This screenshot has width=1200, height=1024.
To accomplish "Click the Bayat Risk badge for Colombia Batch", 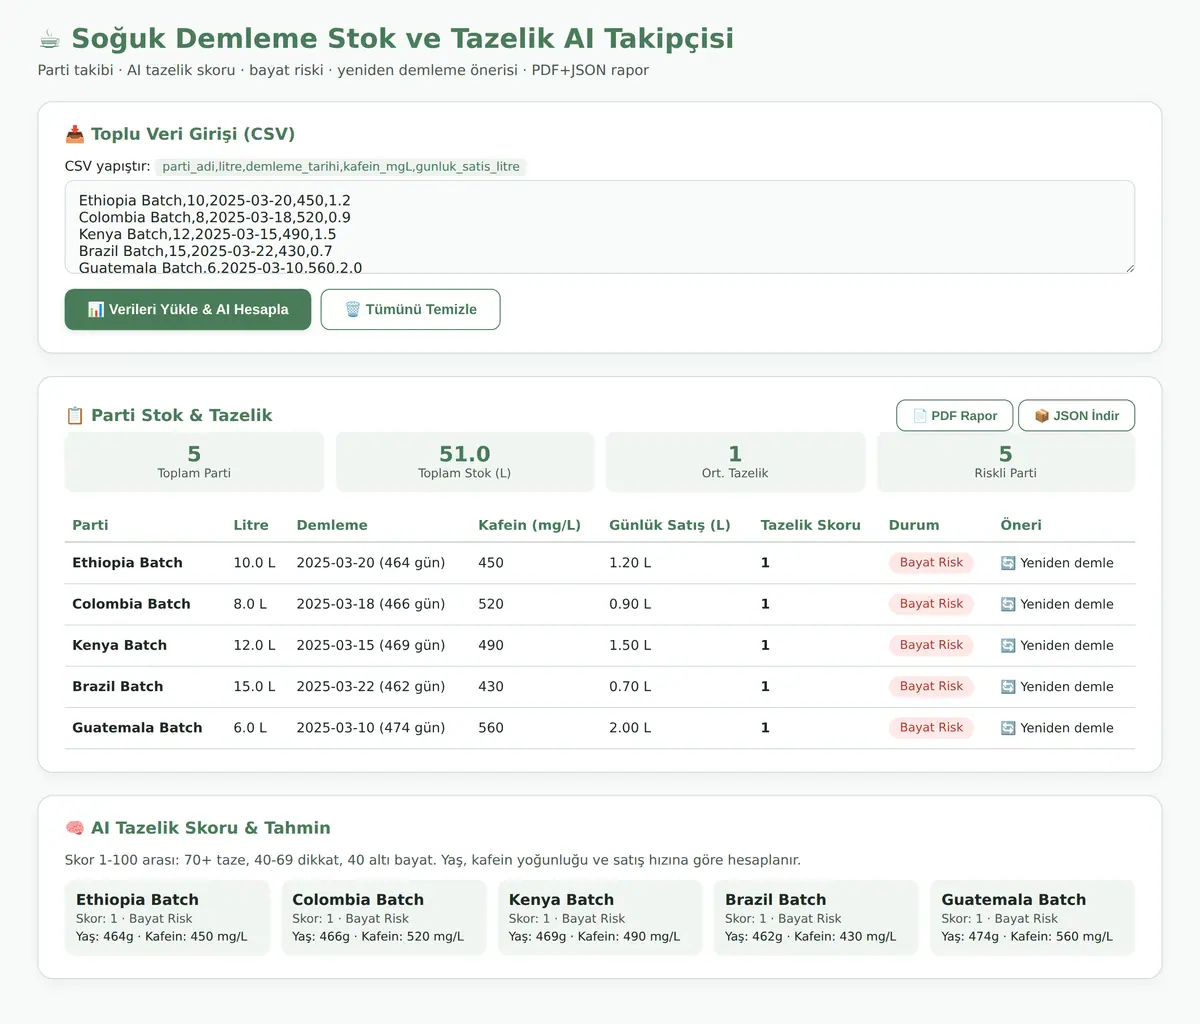I will pos(931,604).
